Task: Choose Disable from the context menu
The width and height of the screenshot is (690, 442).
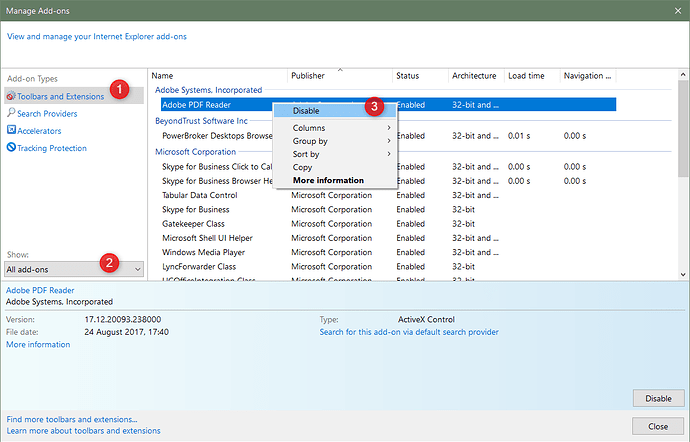Action: [x=307, y=110]
